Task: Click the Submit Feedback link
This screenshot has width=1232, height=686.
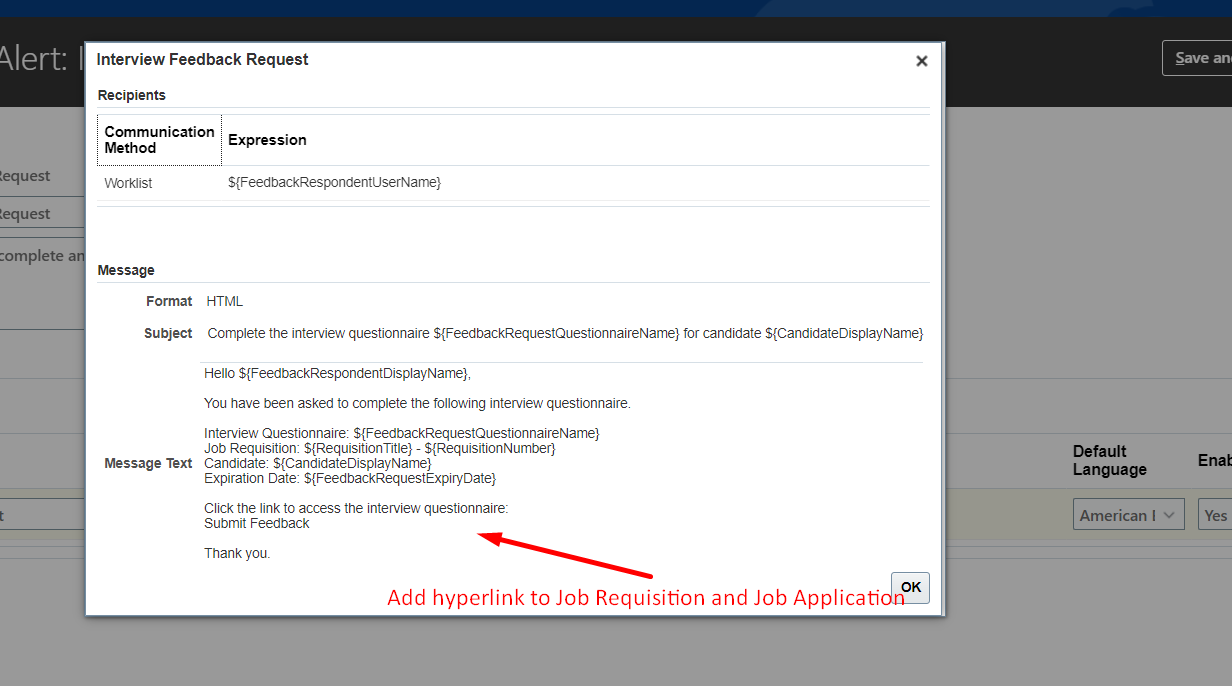Action: (x=256, y=522)
